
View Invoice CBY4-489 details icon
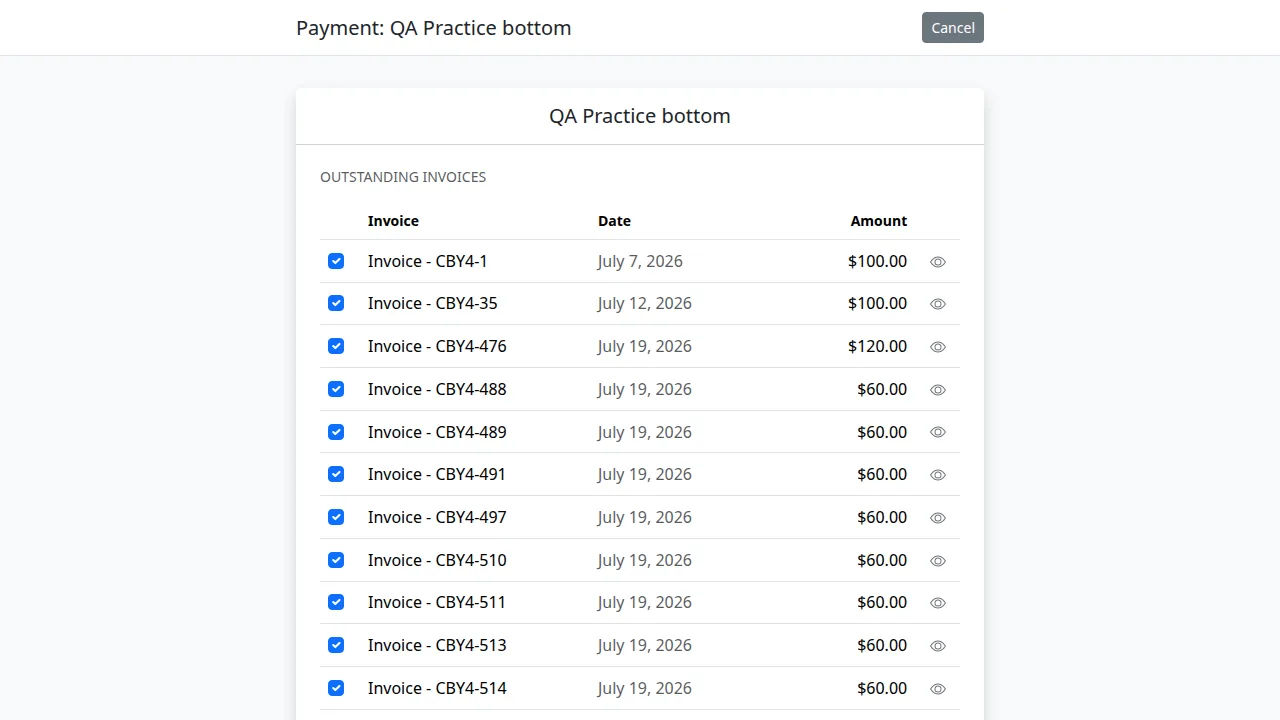(x=938, y=432)
